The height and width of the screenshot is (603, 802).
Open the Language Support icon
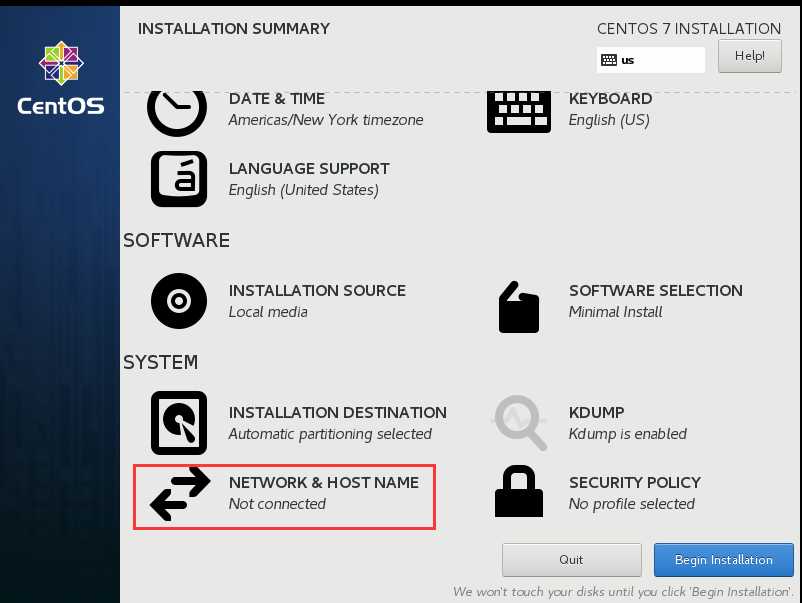point(179,179)
